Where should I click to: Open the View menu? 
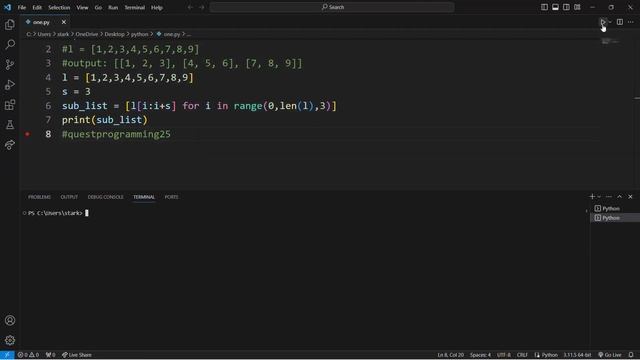[x=82, y=7]
